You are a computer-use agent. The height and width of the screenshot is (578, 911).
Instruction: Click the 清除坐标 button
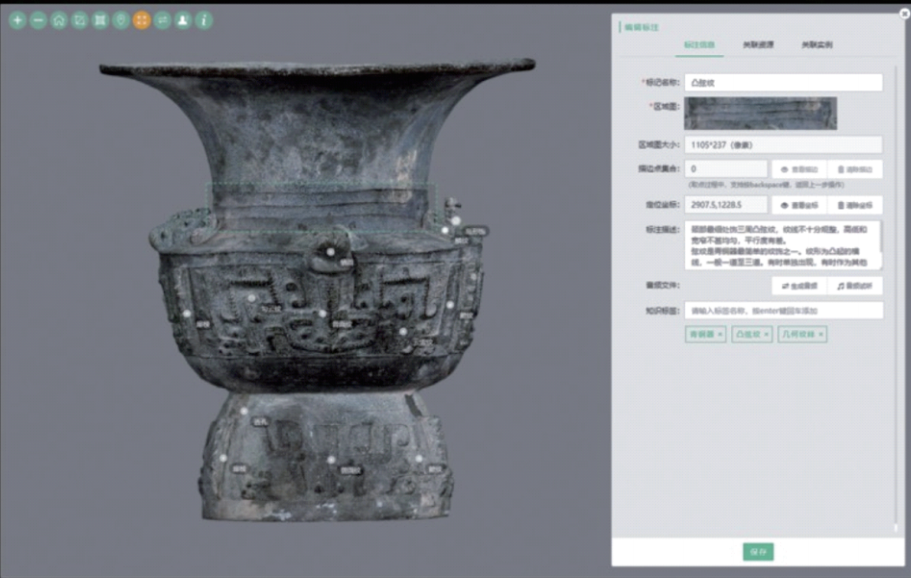(x=854, y=205)
